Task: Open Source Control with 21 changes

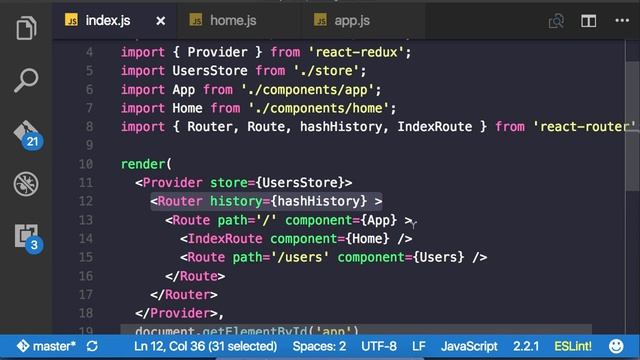Action: click(28, 135)
